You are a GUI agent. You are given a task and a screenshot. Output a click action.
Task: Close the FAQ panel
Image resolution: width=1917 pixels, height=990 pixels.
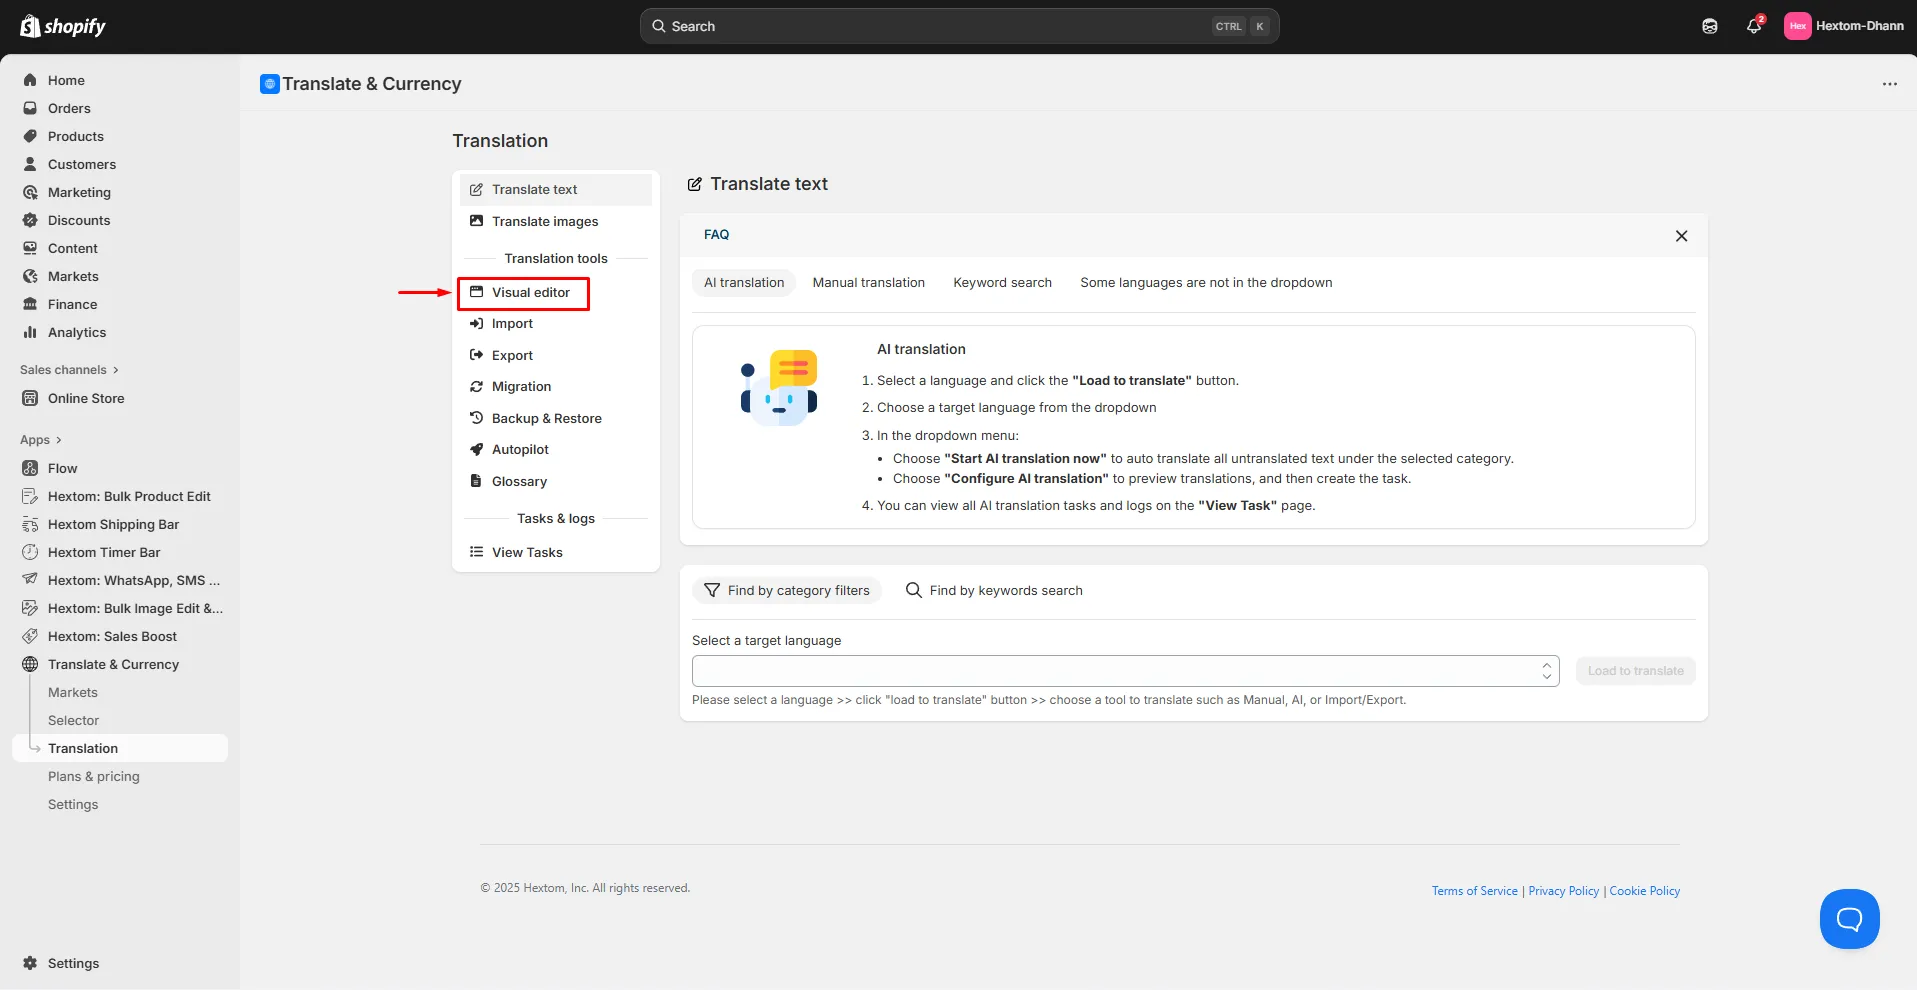1681,236
